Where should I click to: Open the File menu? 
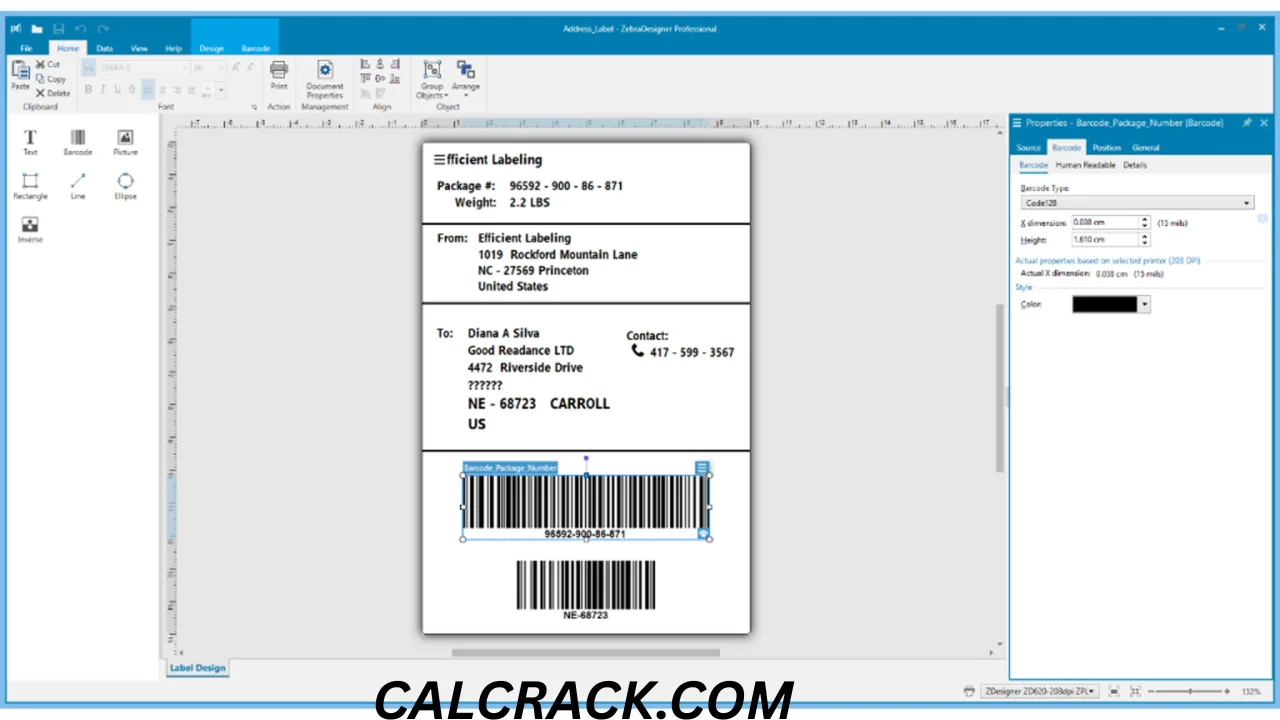tap(27, 48)
